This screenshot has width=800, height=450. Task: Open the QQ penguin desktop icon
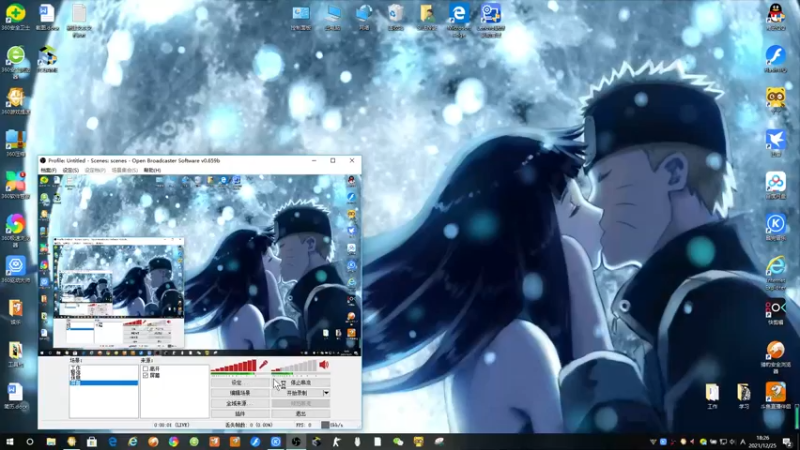776,16
